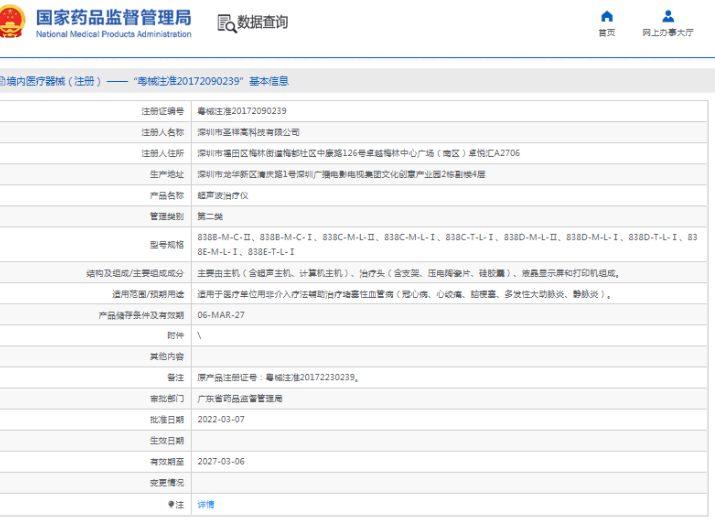Click the 数据查询 title text
This screenshot has height=522, width=715.
point(263,22)
